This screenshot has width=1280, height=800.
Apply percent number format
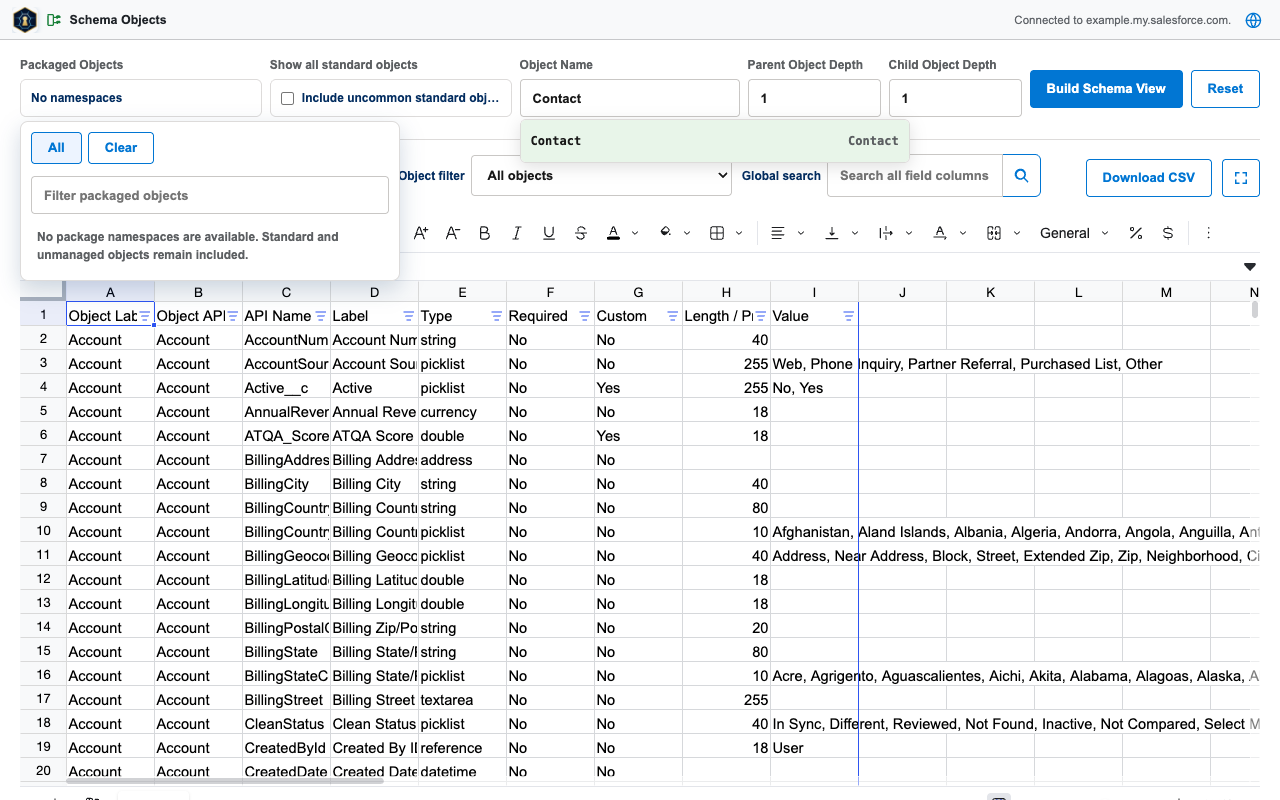[x=1136, y=233]
